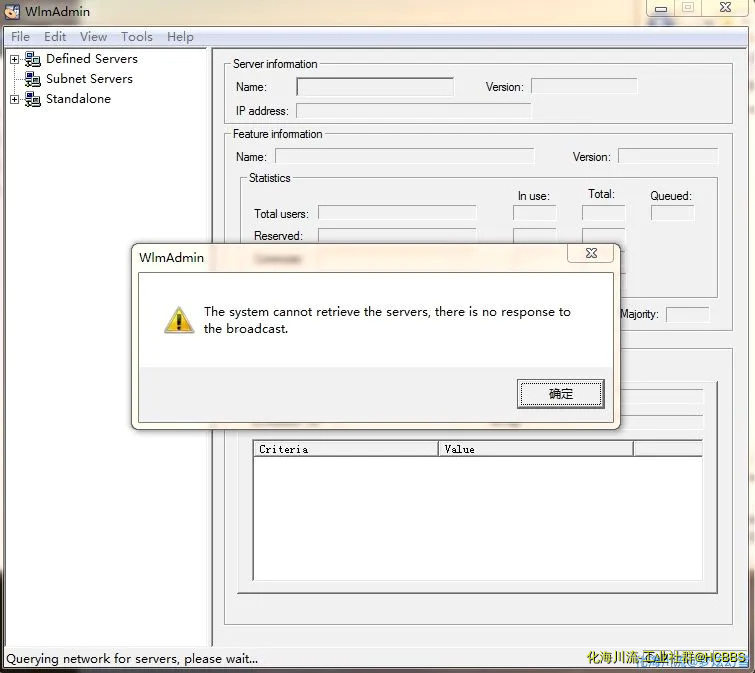Image resolution: width=755 pixels, height=673 pixels.
Task: Click the feature Version field
Action: 668,156
